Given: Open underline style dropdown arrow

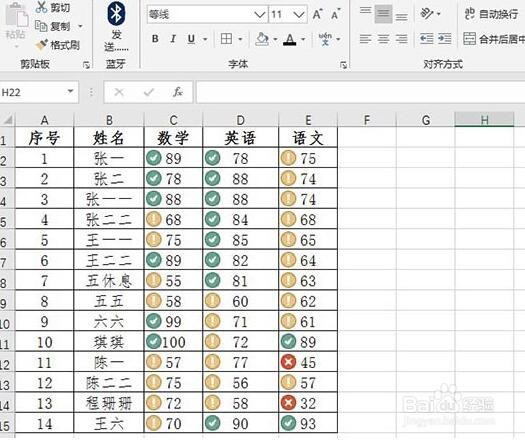Looking at the screenshot, I should click(205, 40).
